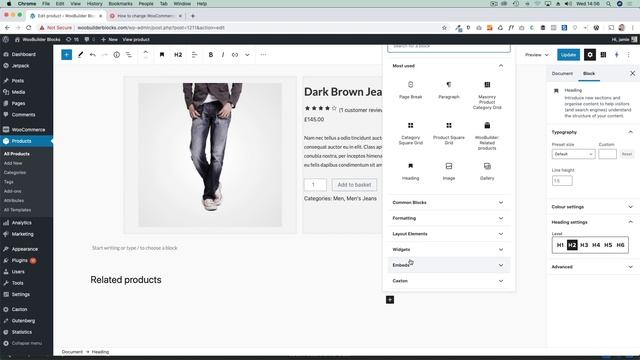Open more rich text controls dropdown
The image size is (640, 360).
tap(247, 55)
